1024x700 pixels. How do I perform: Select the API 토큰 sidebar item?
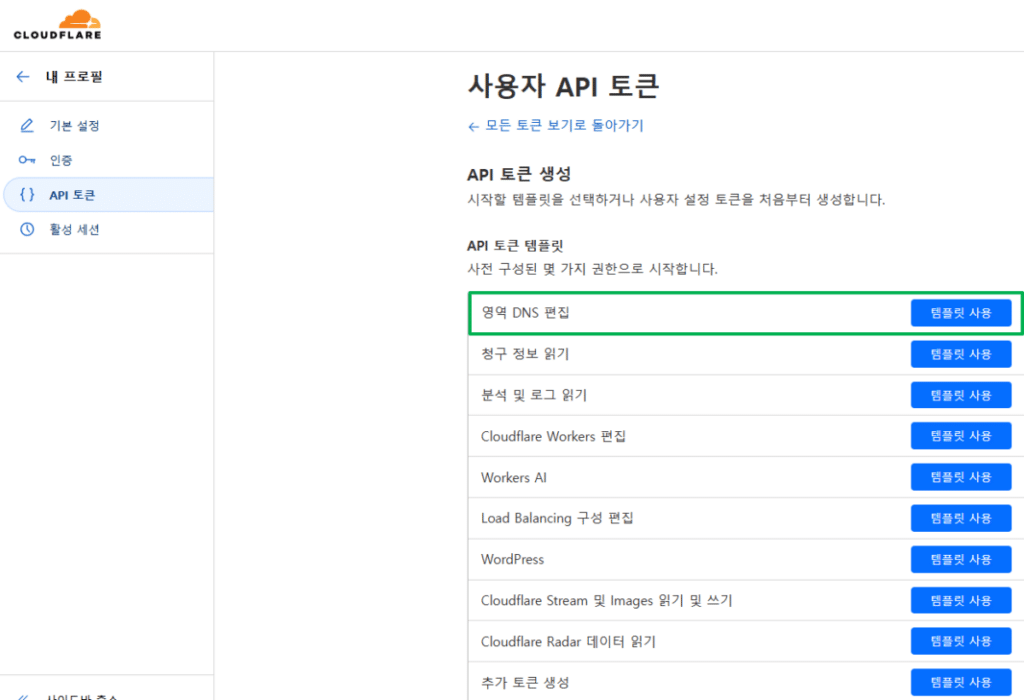click(108, 195)
